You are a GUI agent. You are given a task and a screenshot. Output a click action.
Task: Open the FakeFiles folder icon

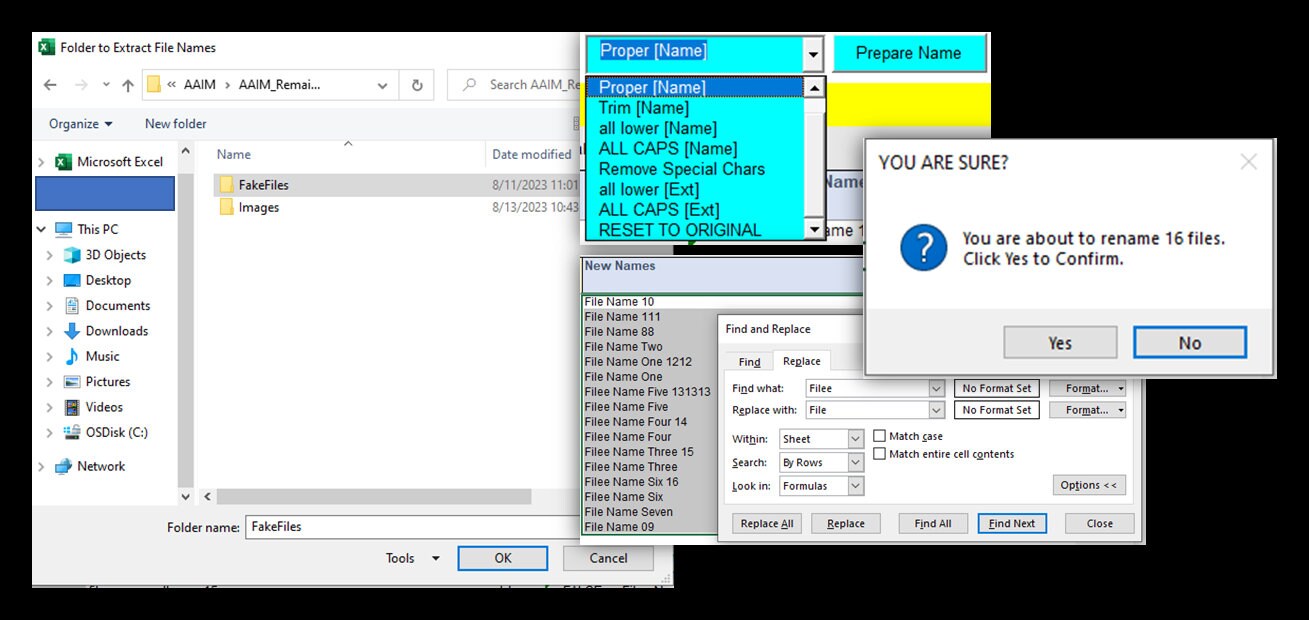[227, 184]
